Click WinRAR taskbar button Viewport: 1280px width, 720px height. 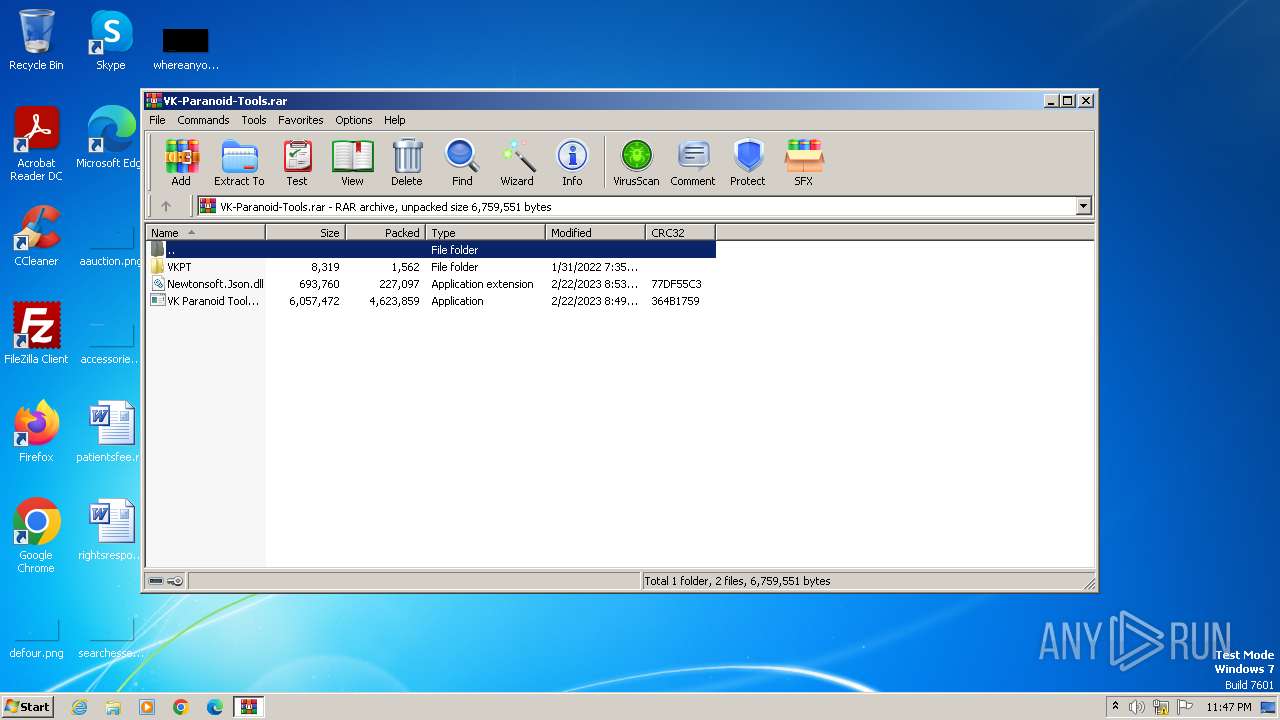point(249,707)
